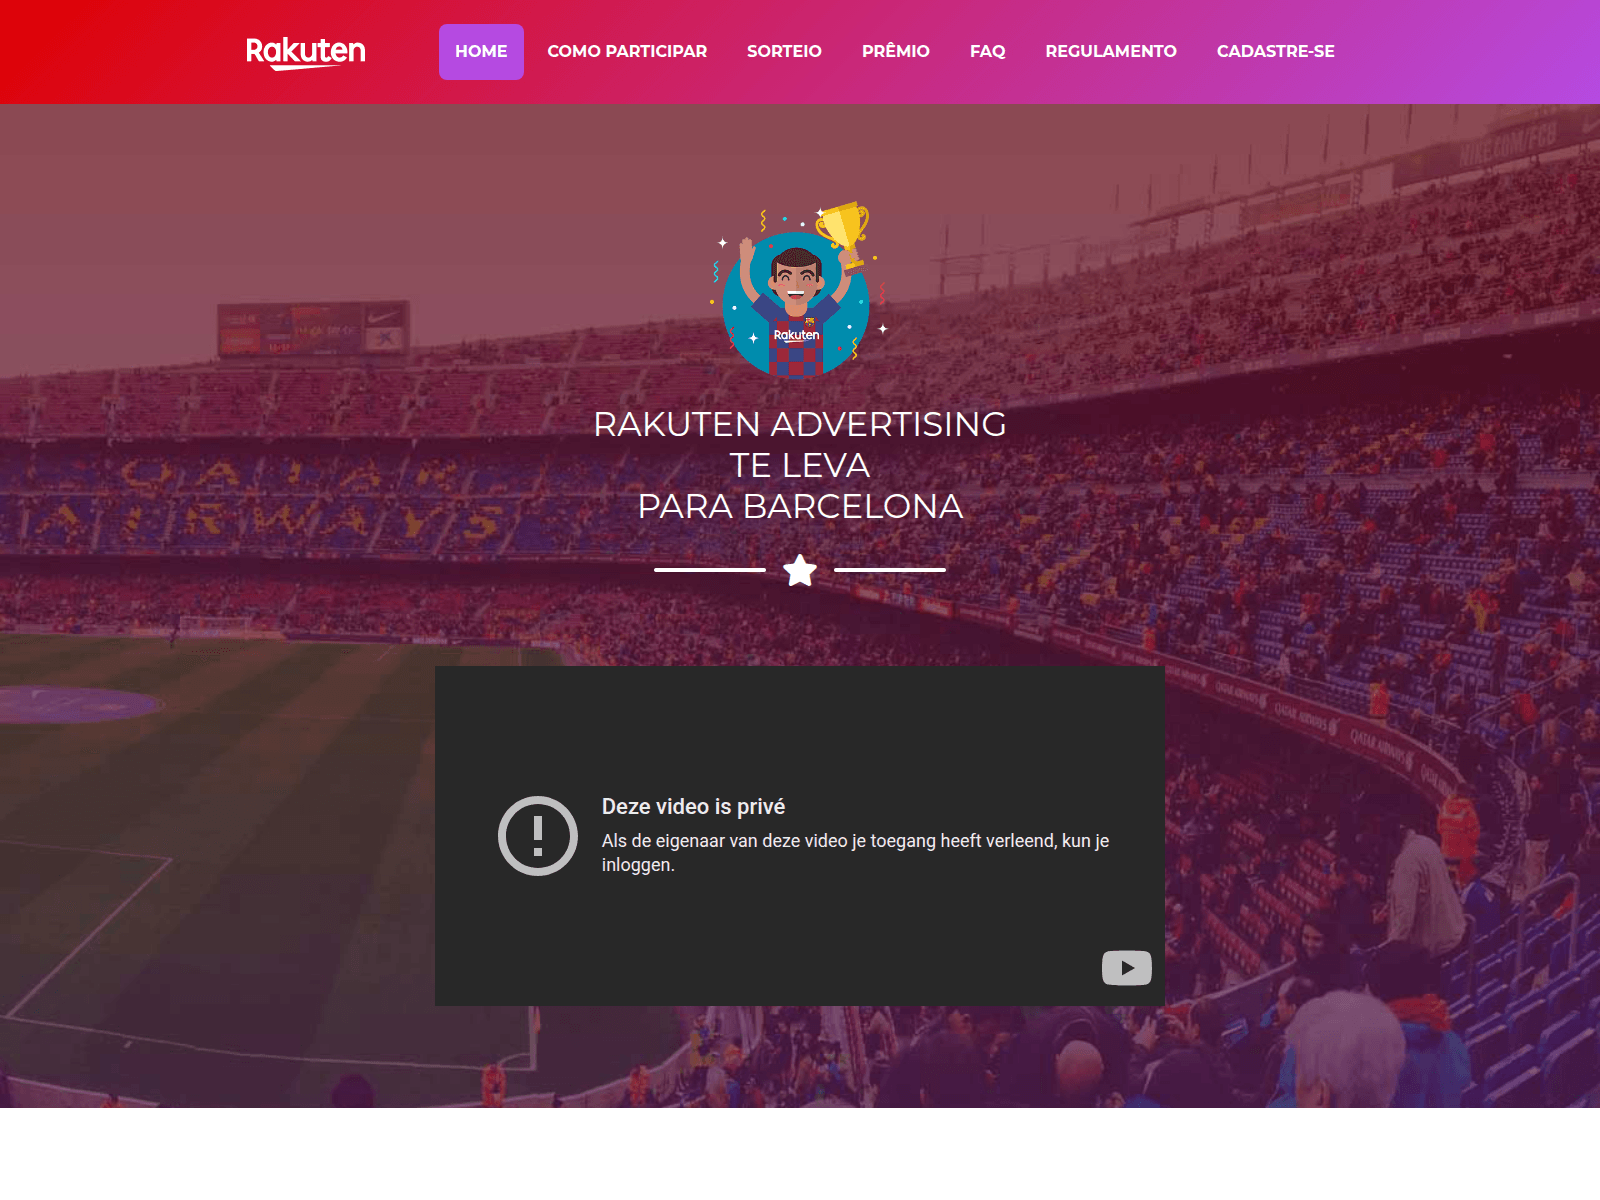Click the Rakuten text on the mascot's jersey
Viewport: 1600px width, 1200px height.
point(797,335)
